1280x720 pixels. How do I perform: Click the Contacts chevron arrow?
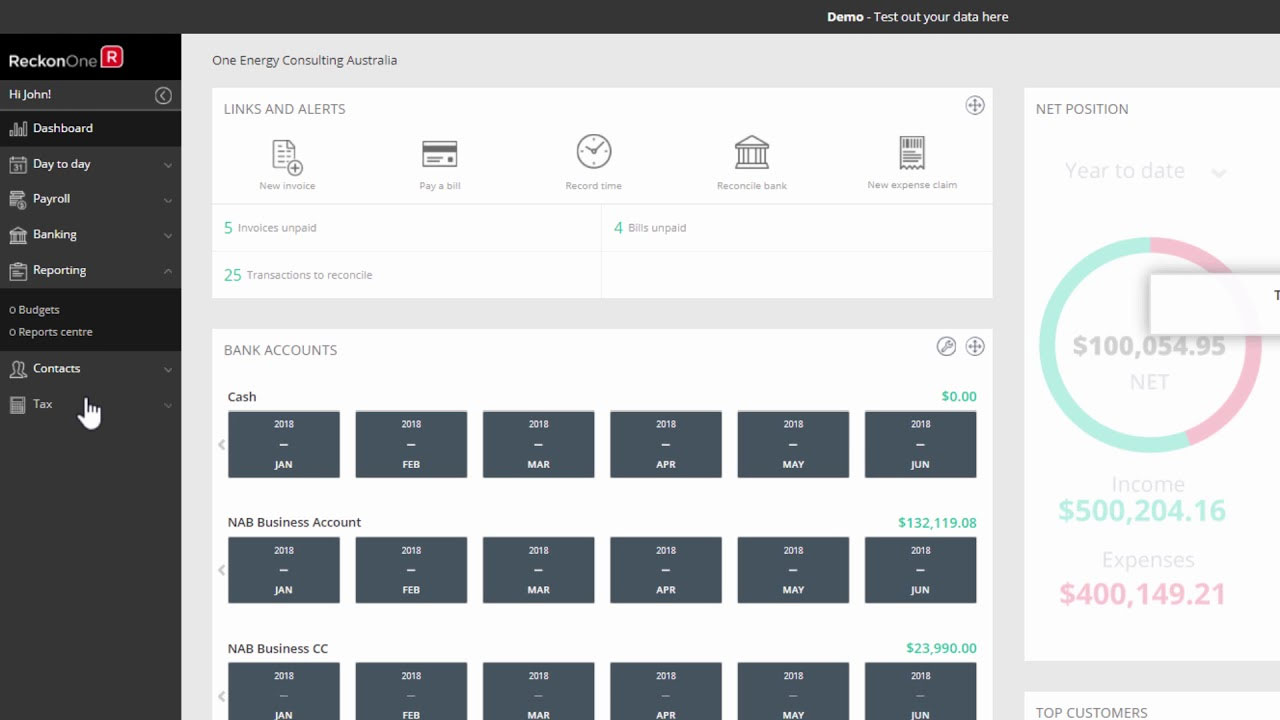point(168,370)
